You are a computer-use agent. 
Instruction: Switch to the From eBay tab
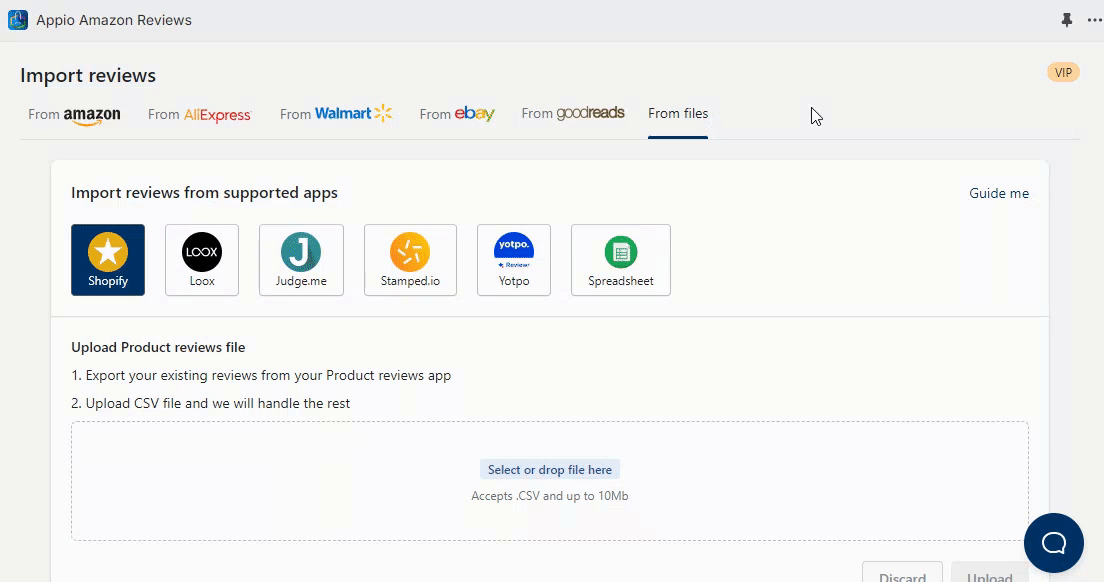pos(457,114)
